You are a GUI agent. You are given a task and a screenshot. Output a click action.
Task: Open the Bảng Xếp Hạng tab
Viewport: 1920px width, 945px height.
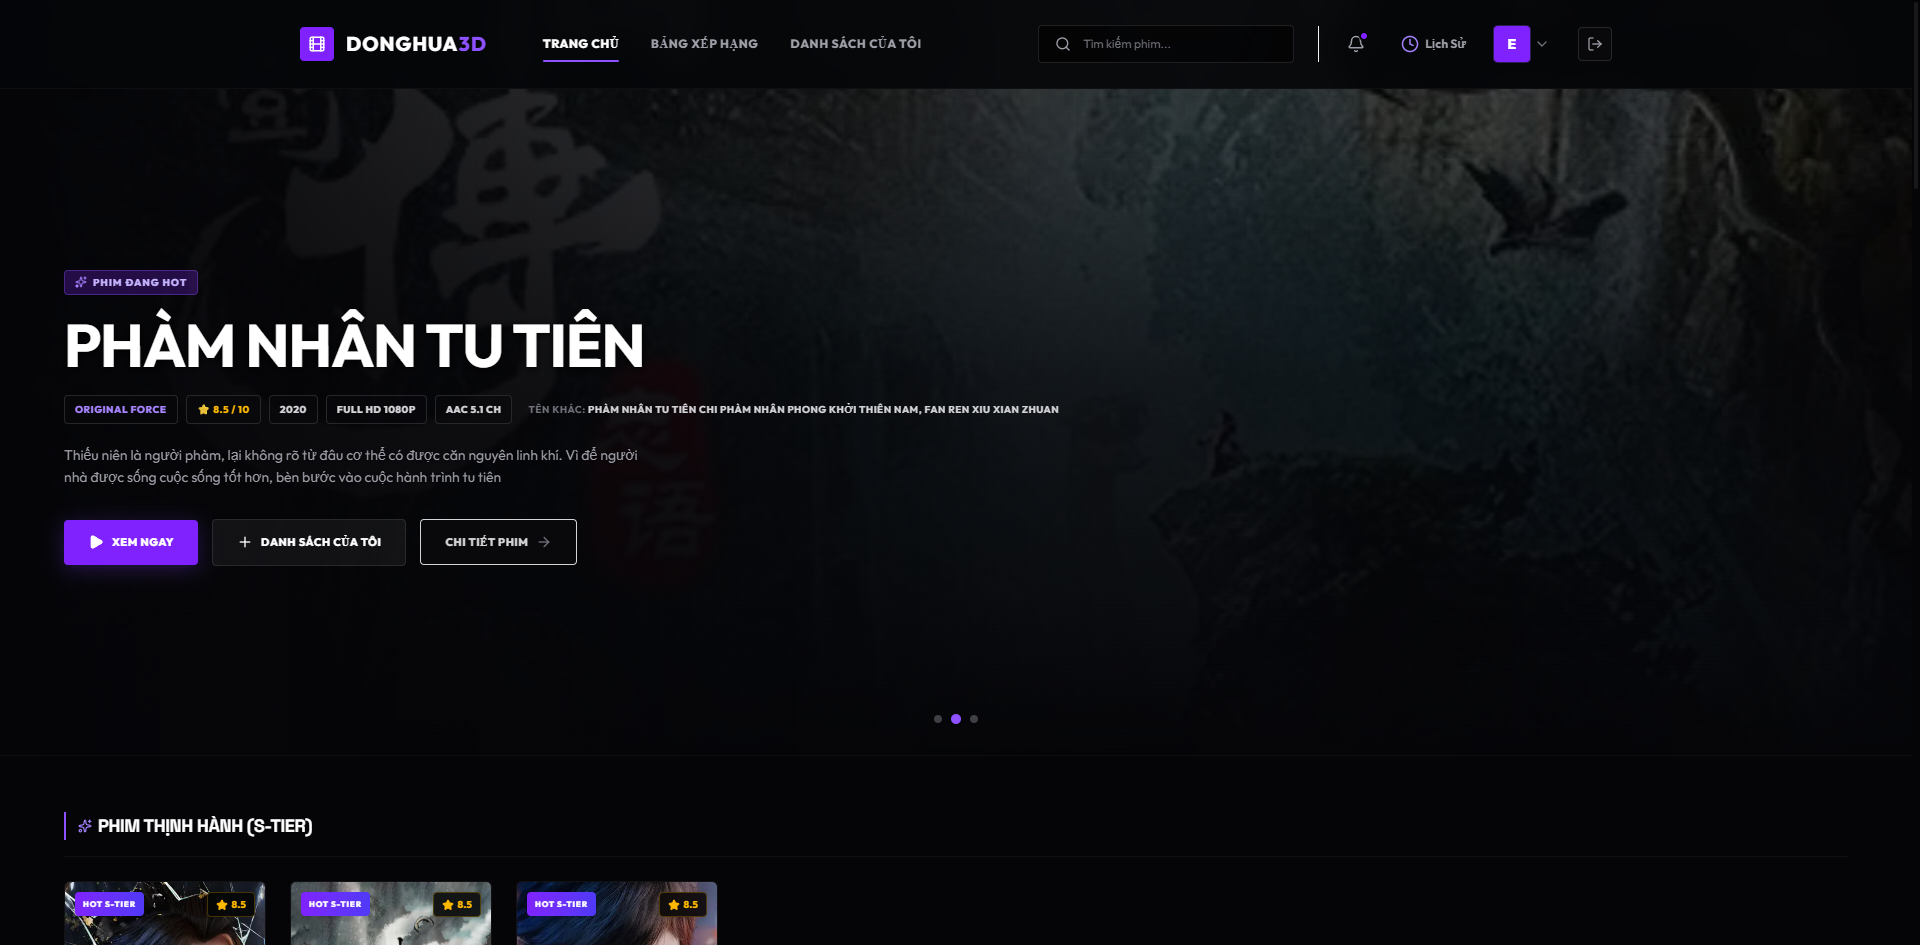(704, 44)
